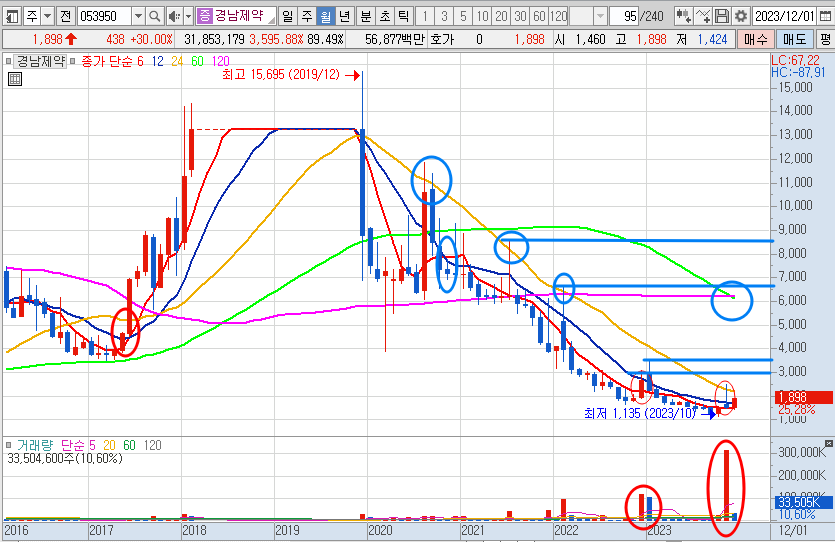
Task: Expand the speaker options dropdown arrow
Action: [188, 17]
